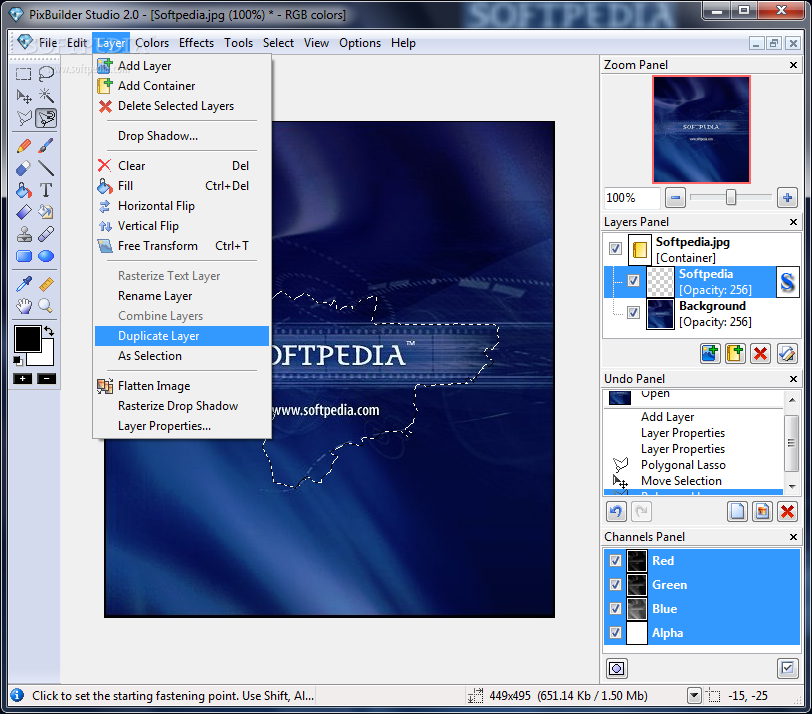Select the gradient tool
The image size is (812, 714).
(23, 212)
